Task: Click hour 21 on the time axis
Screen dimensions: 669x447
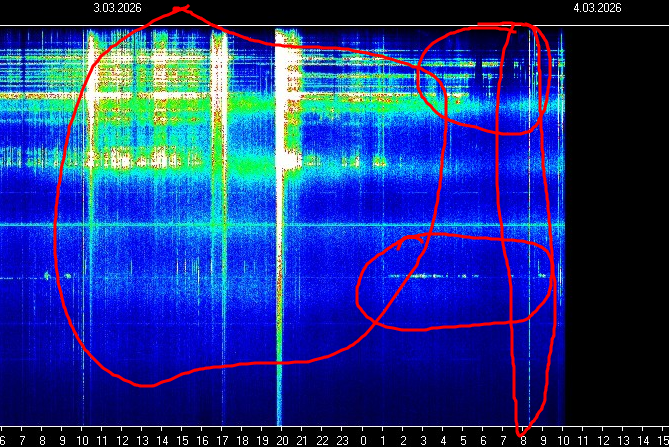Action: pos(302,439)
